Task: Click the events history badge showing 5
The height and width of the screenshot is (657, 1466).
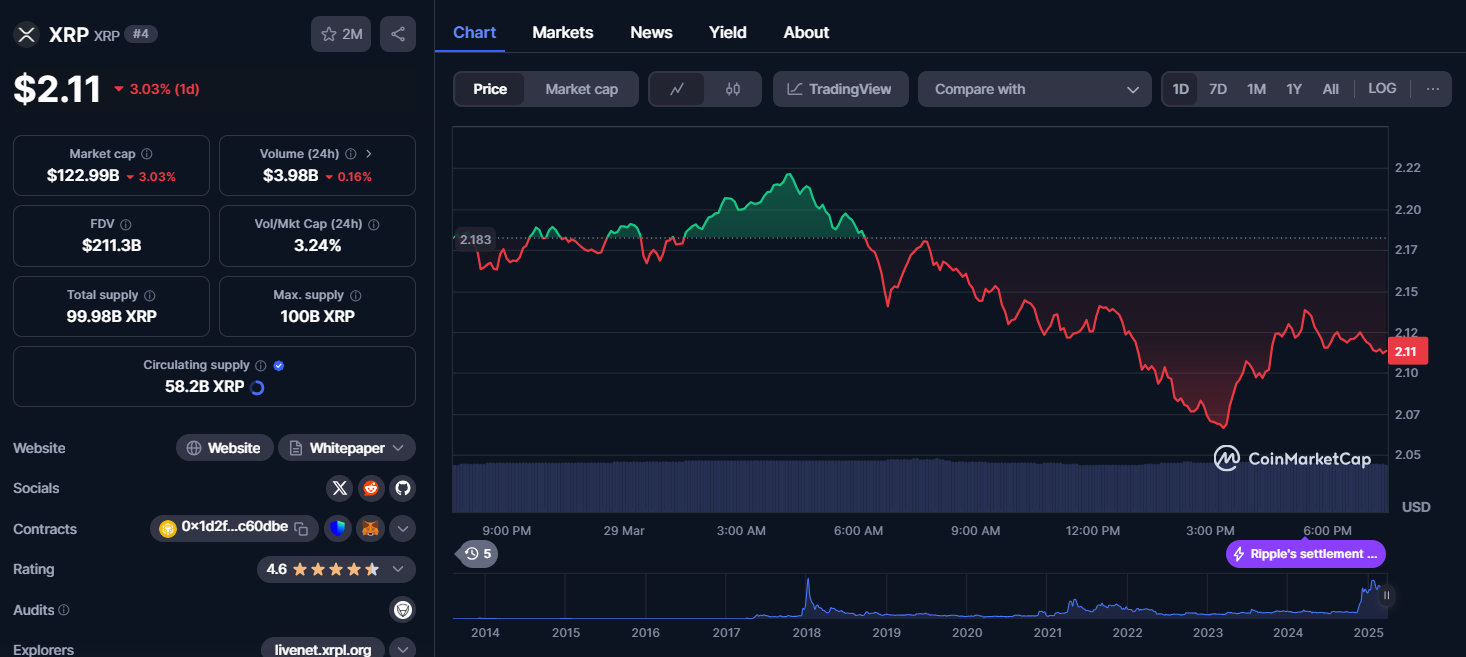Action: pyautogui.click(x=478, y=553)
